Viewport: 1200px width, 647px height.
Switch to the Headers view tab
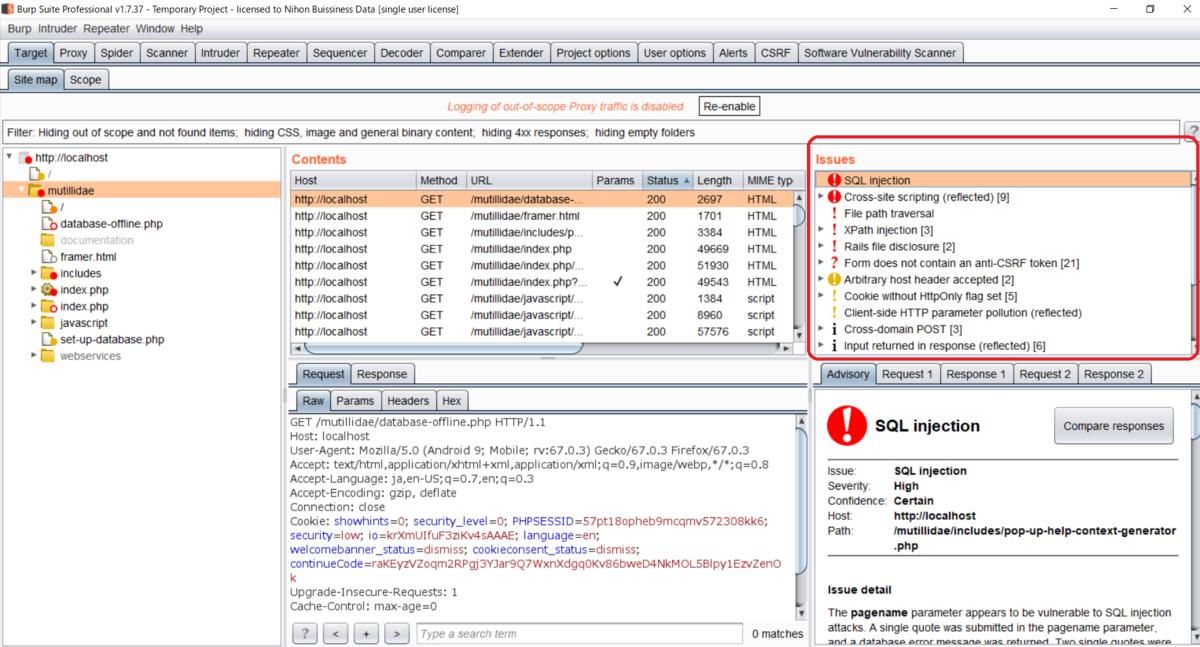408,401
